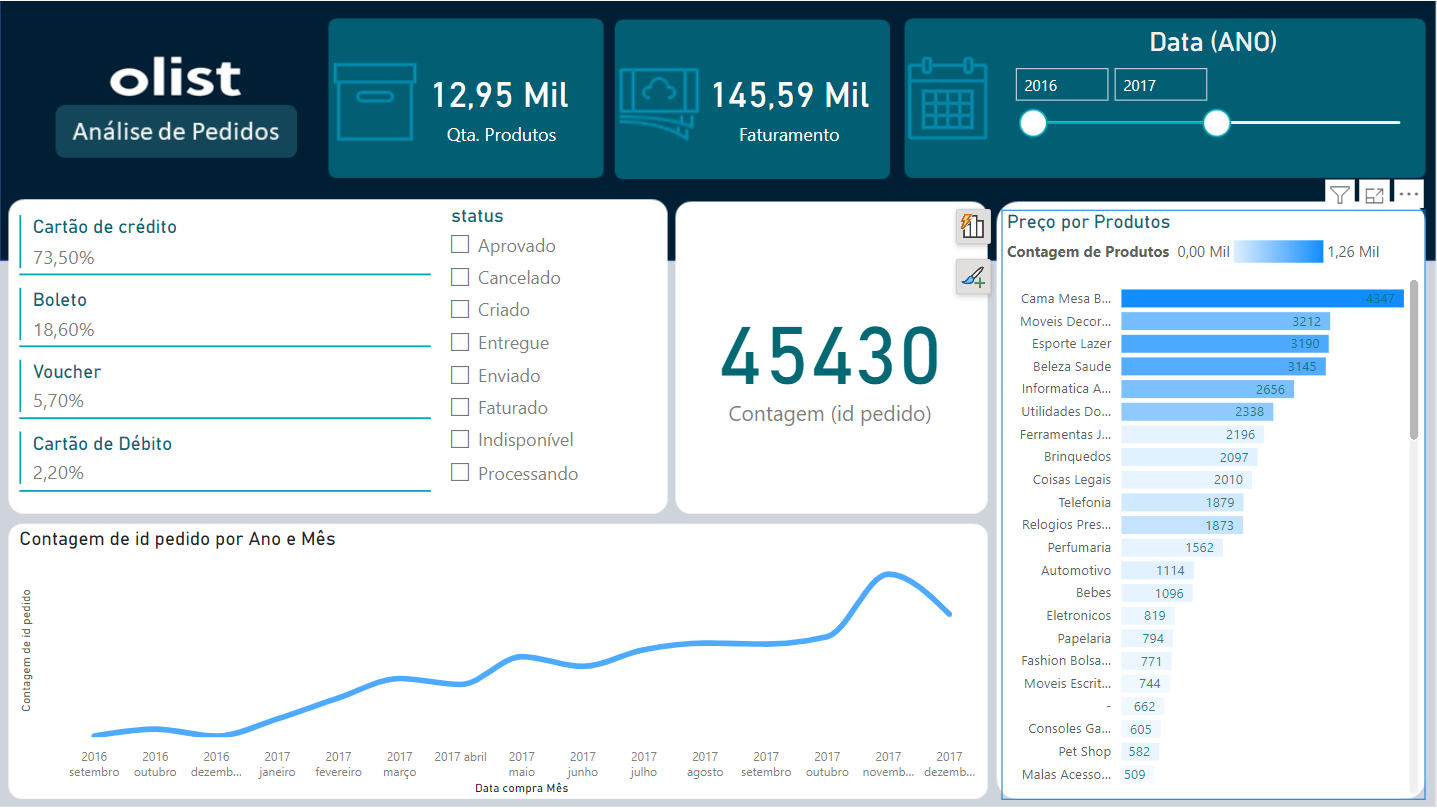
Task: Click the focus mode expand icon
Action: tap(1374, 195)
